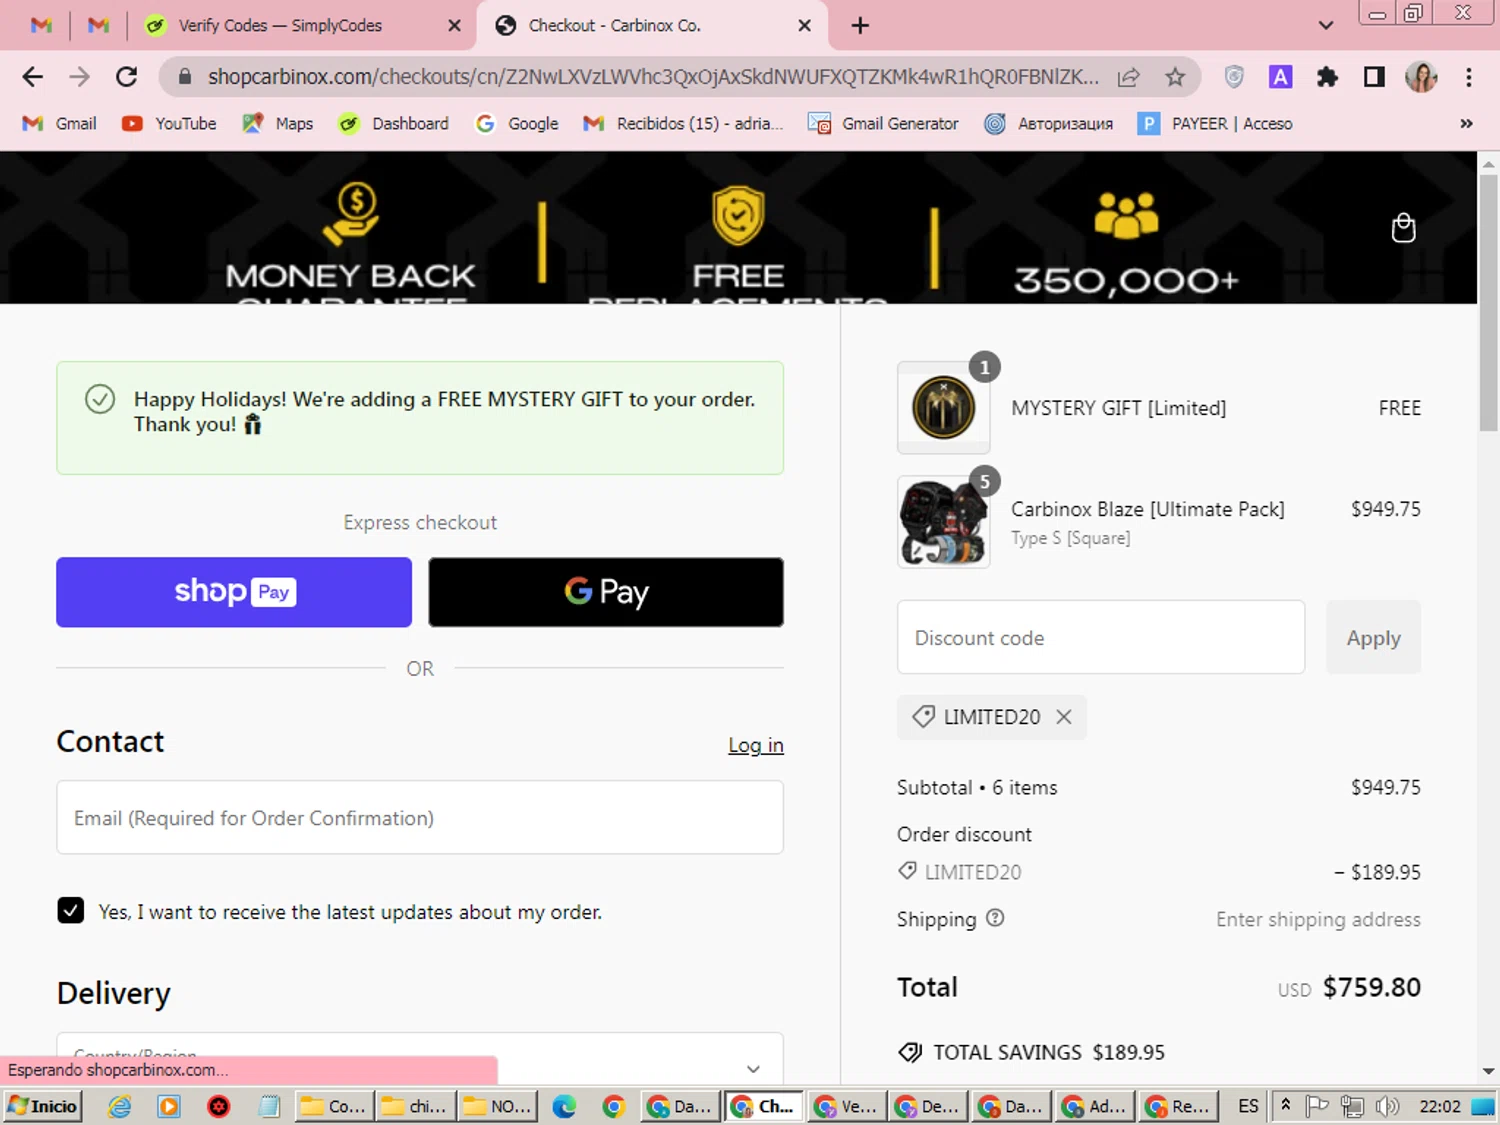This screenshot has height=1125, width=1500.
Task: Open Gmail Generator bookmark
Action: [x=883, y=123]
